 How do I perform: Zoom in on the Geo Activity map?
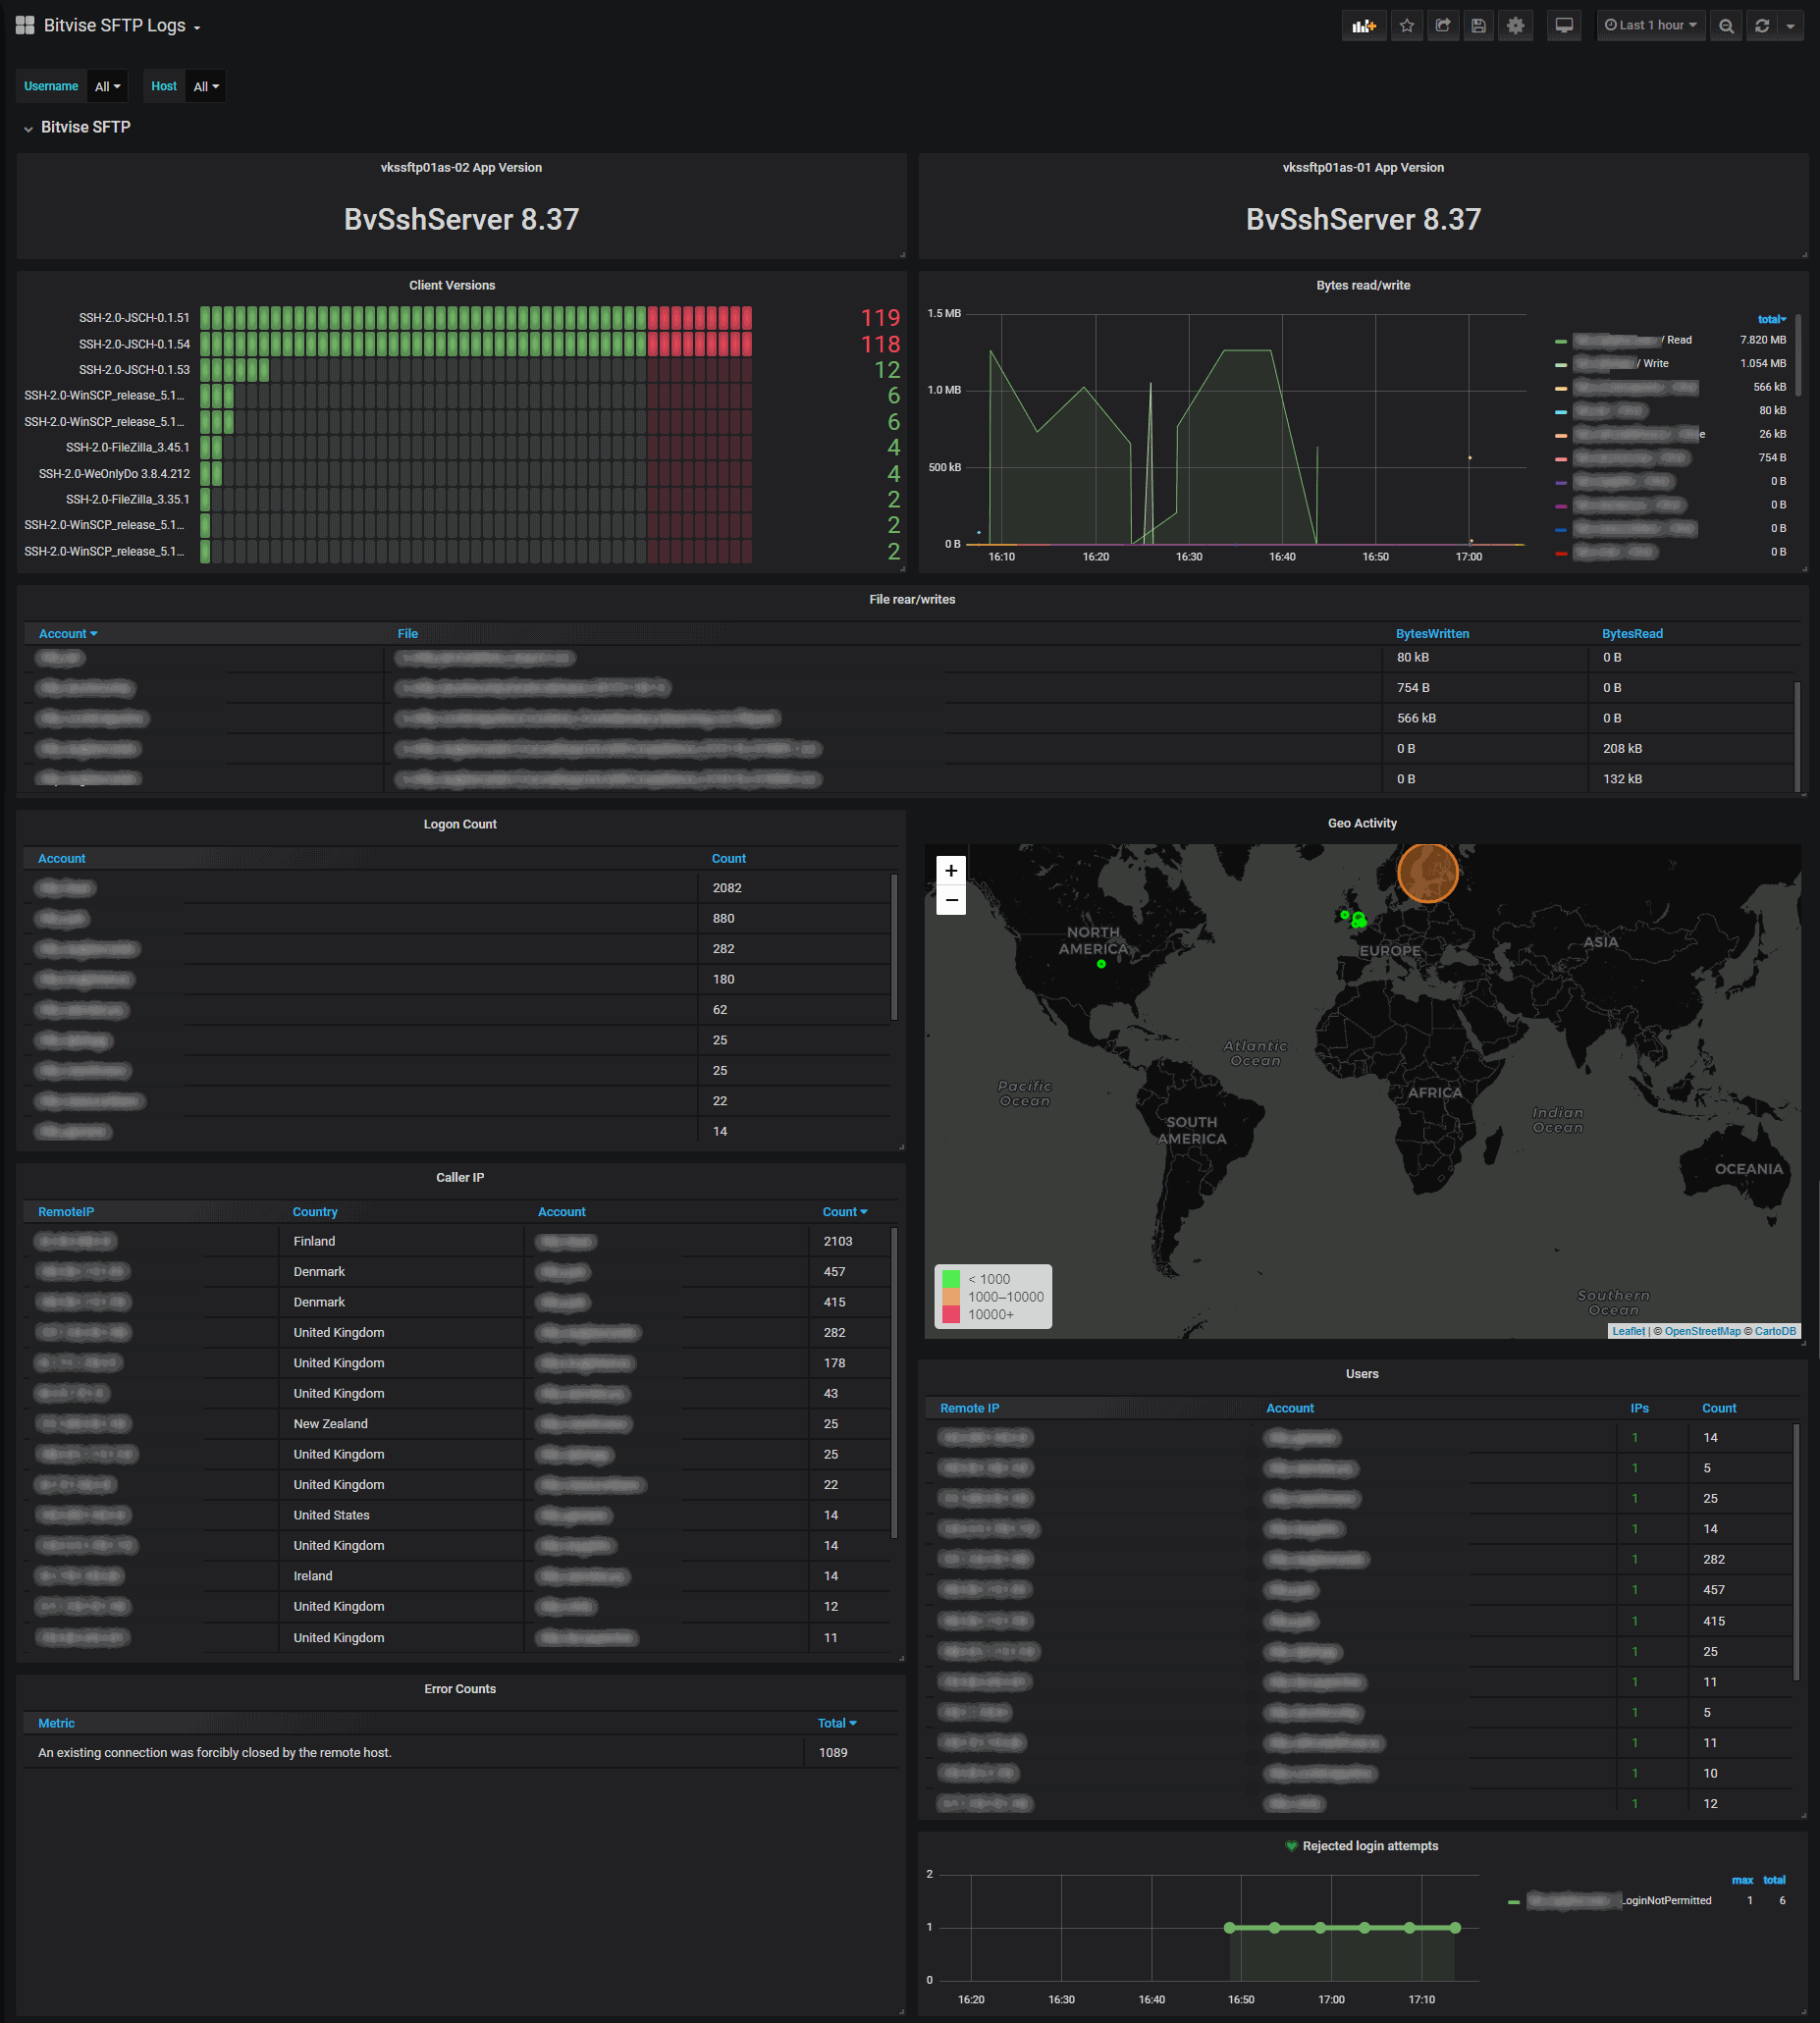951,870
